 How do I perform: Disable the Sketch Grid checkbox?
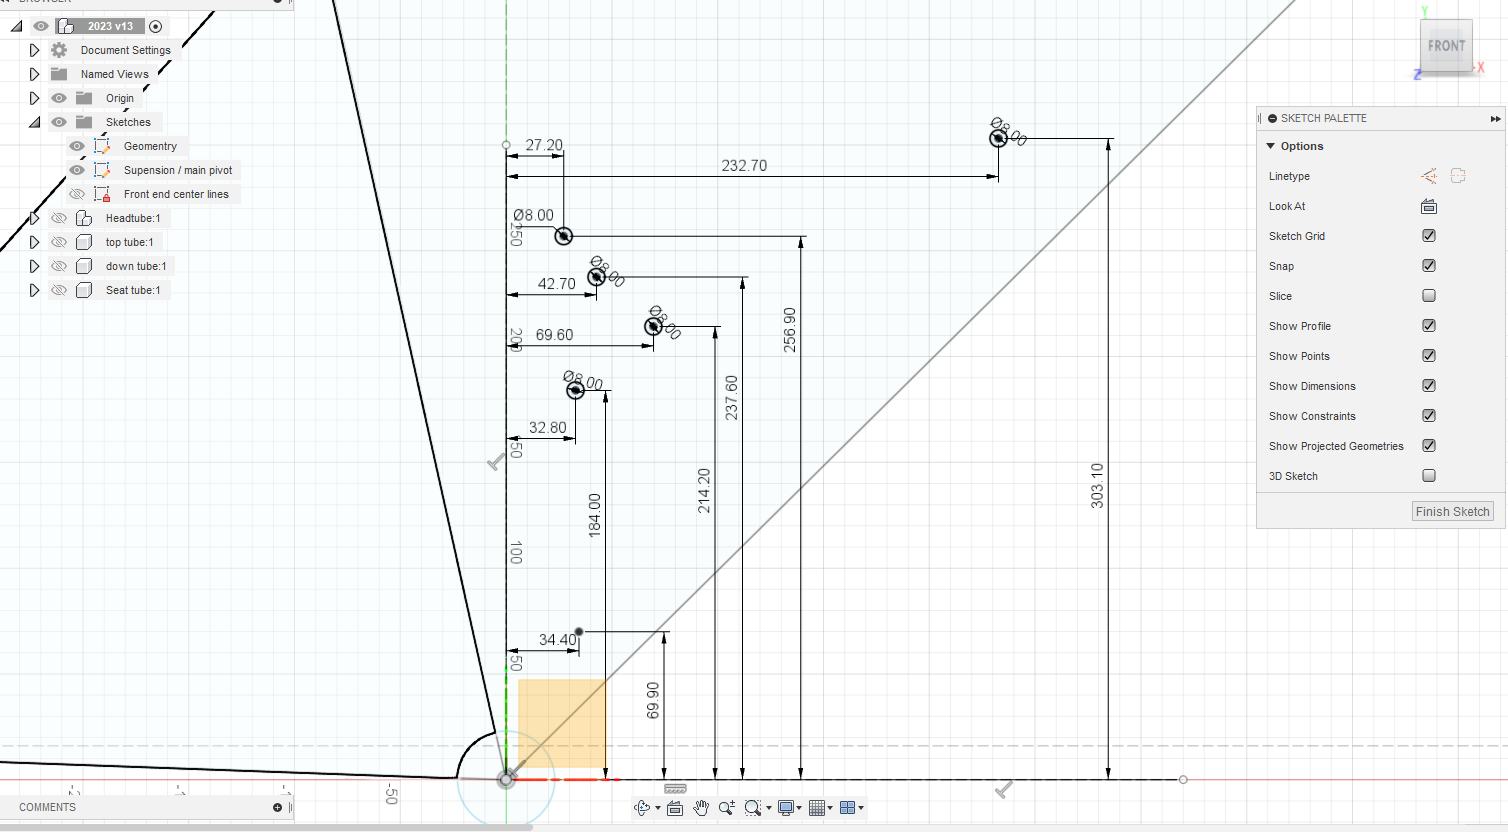coord(1428,235)
